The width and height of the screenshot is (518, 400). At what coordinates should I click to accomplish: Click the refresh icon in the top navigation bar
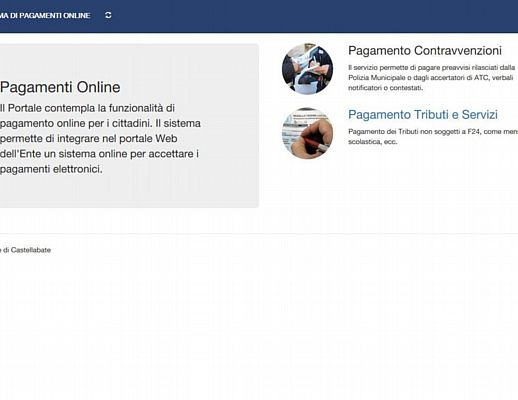(x=108, y=15)
